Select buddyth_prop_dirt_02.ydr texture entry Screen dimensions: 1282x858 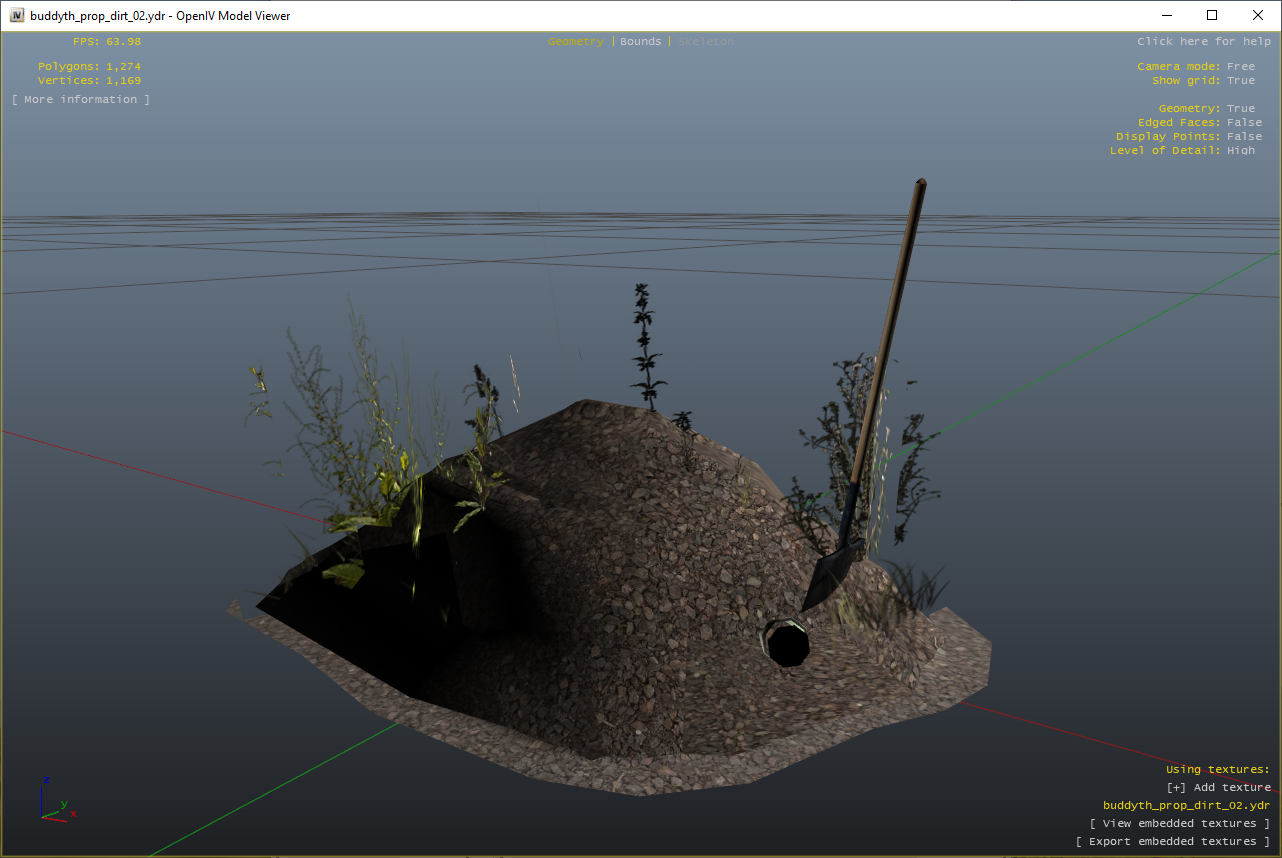tap(1186, 806)
